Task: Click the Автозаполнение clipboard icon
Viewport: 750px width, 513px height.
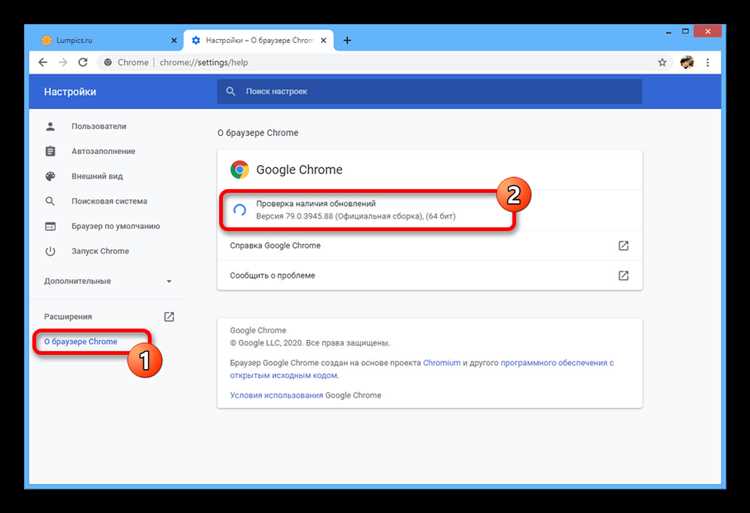Action: (50, 151)
